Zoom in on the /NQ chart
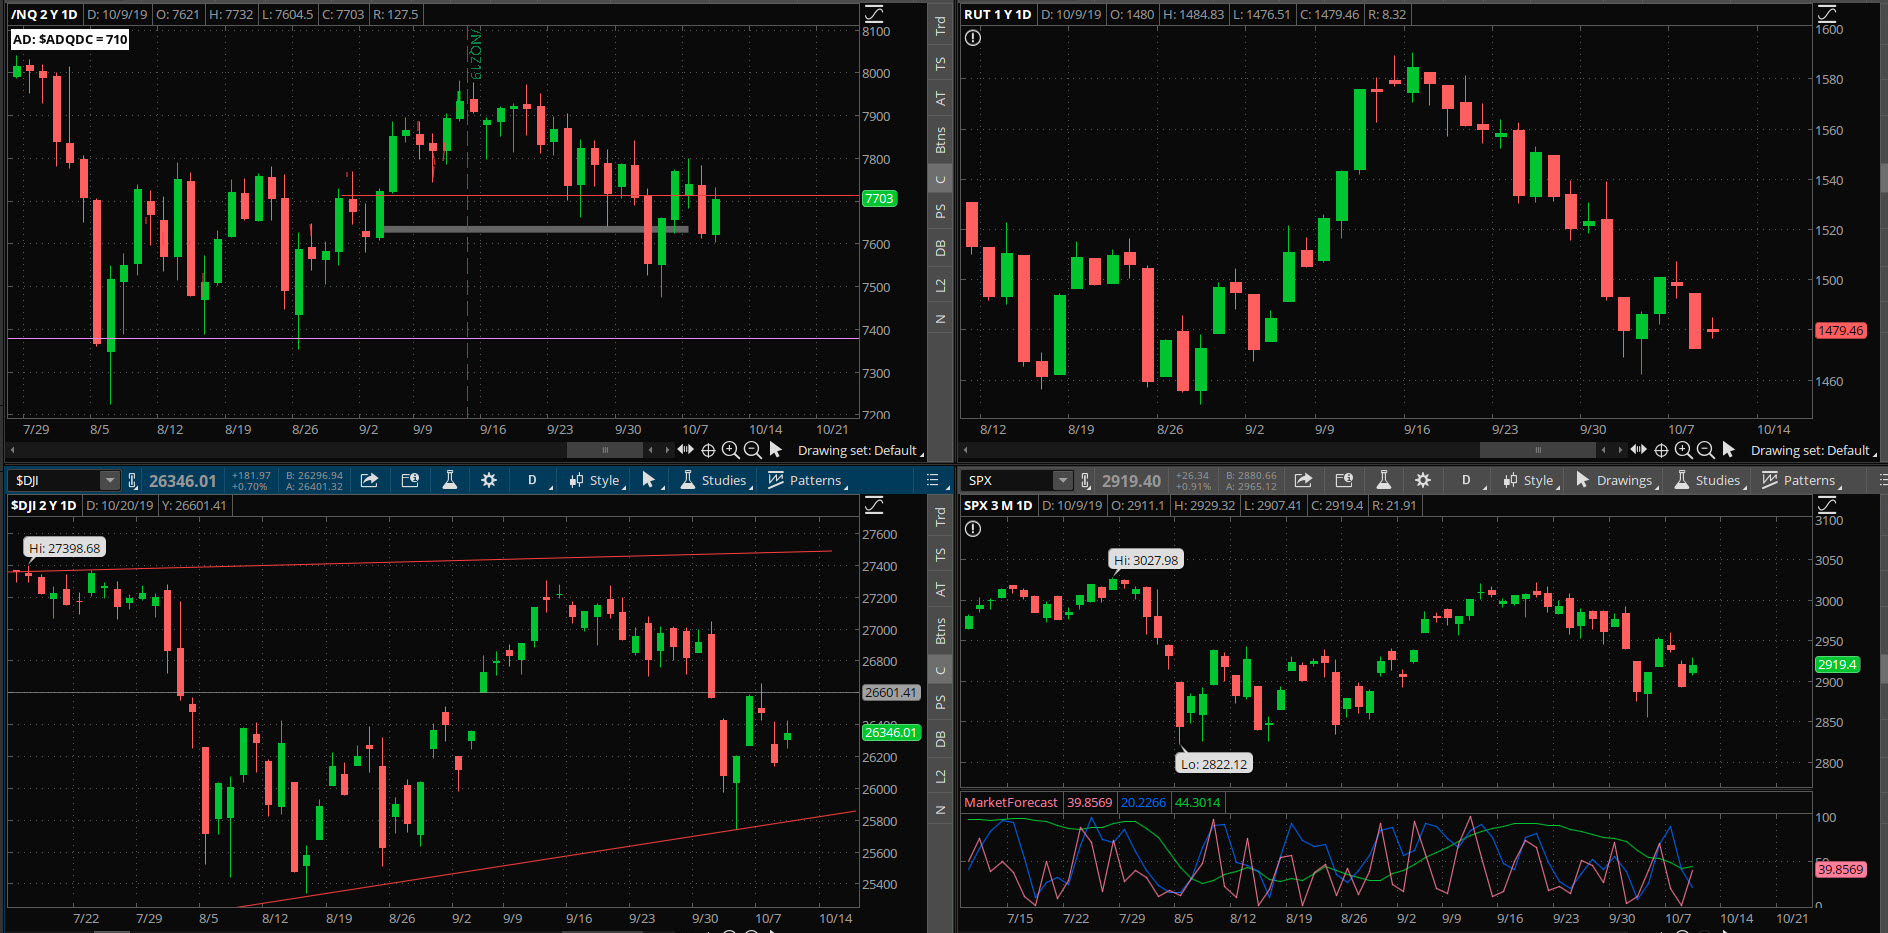This screenshot has width=1888, height=933. tap(730, 450)
